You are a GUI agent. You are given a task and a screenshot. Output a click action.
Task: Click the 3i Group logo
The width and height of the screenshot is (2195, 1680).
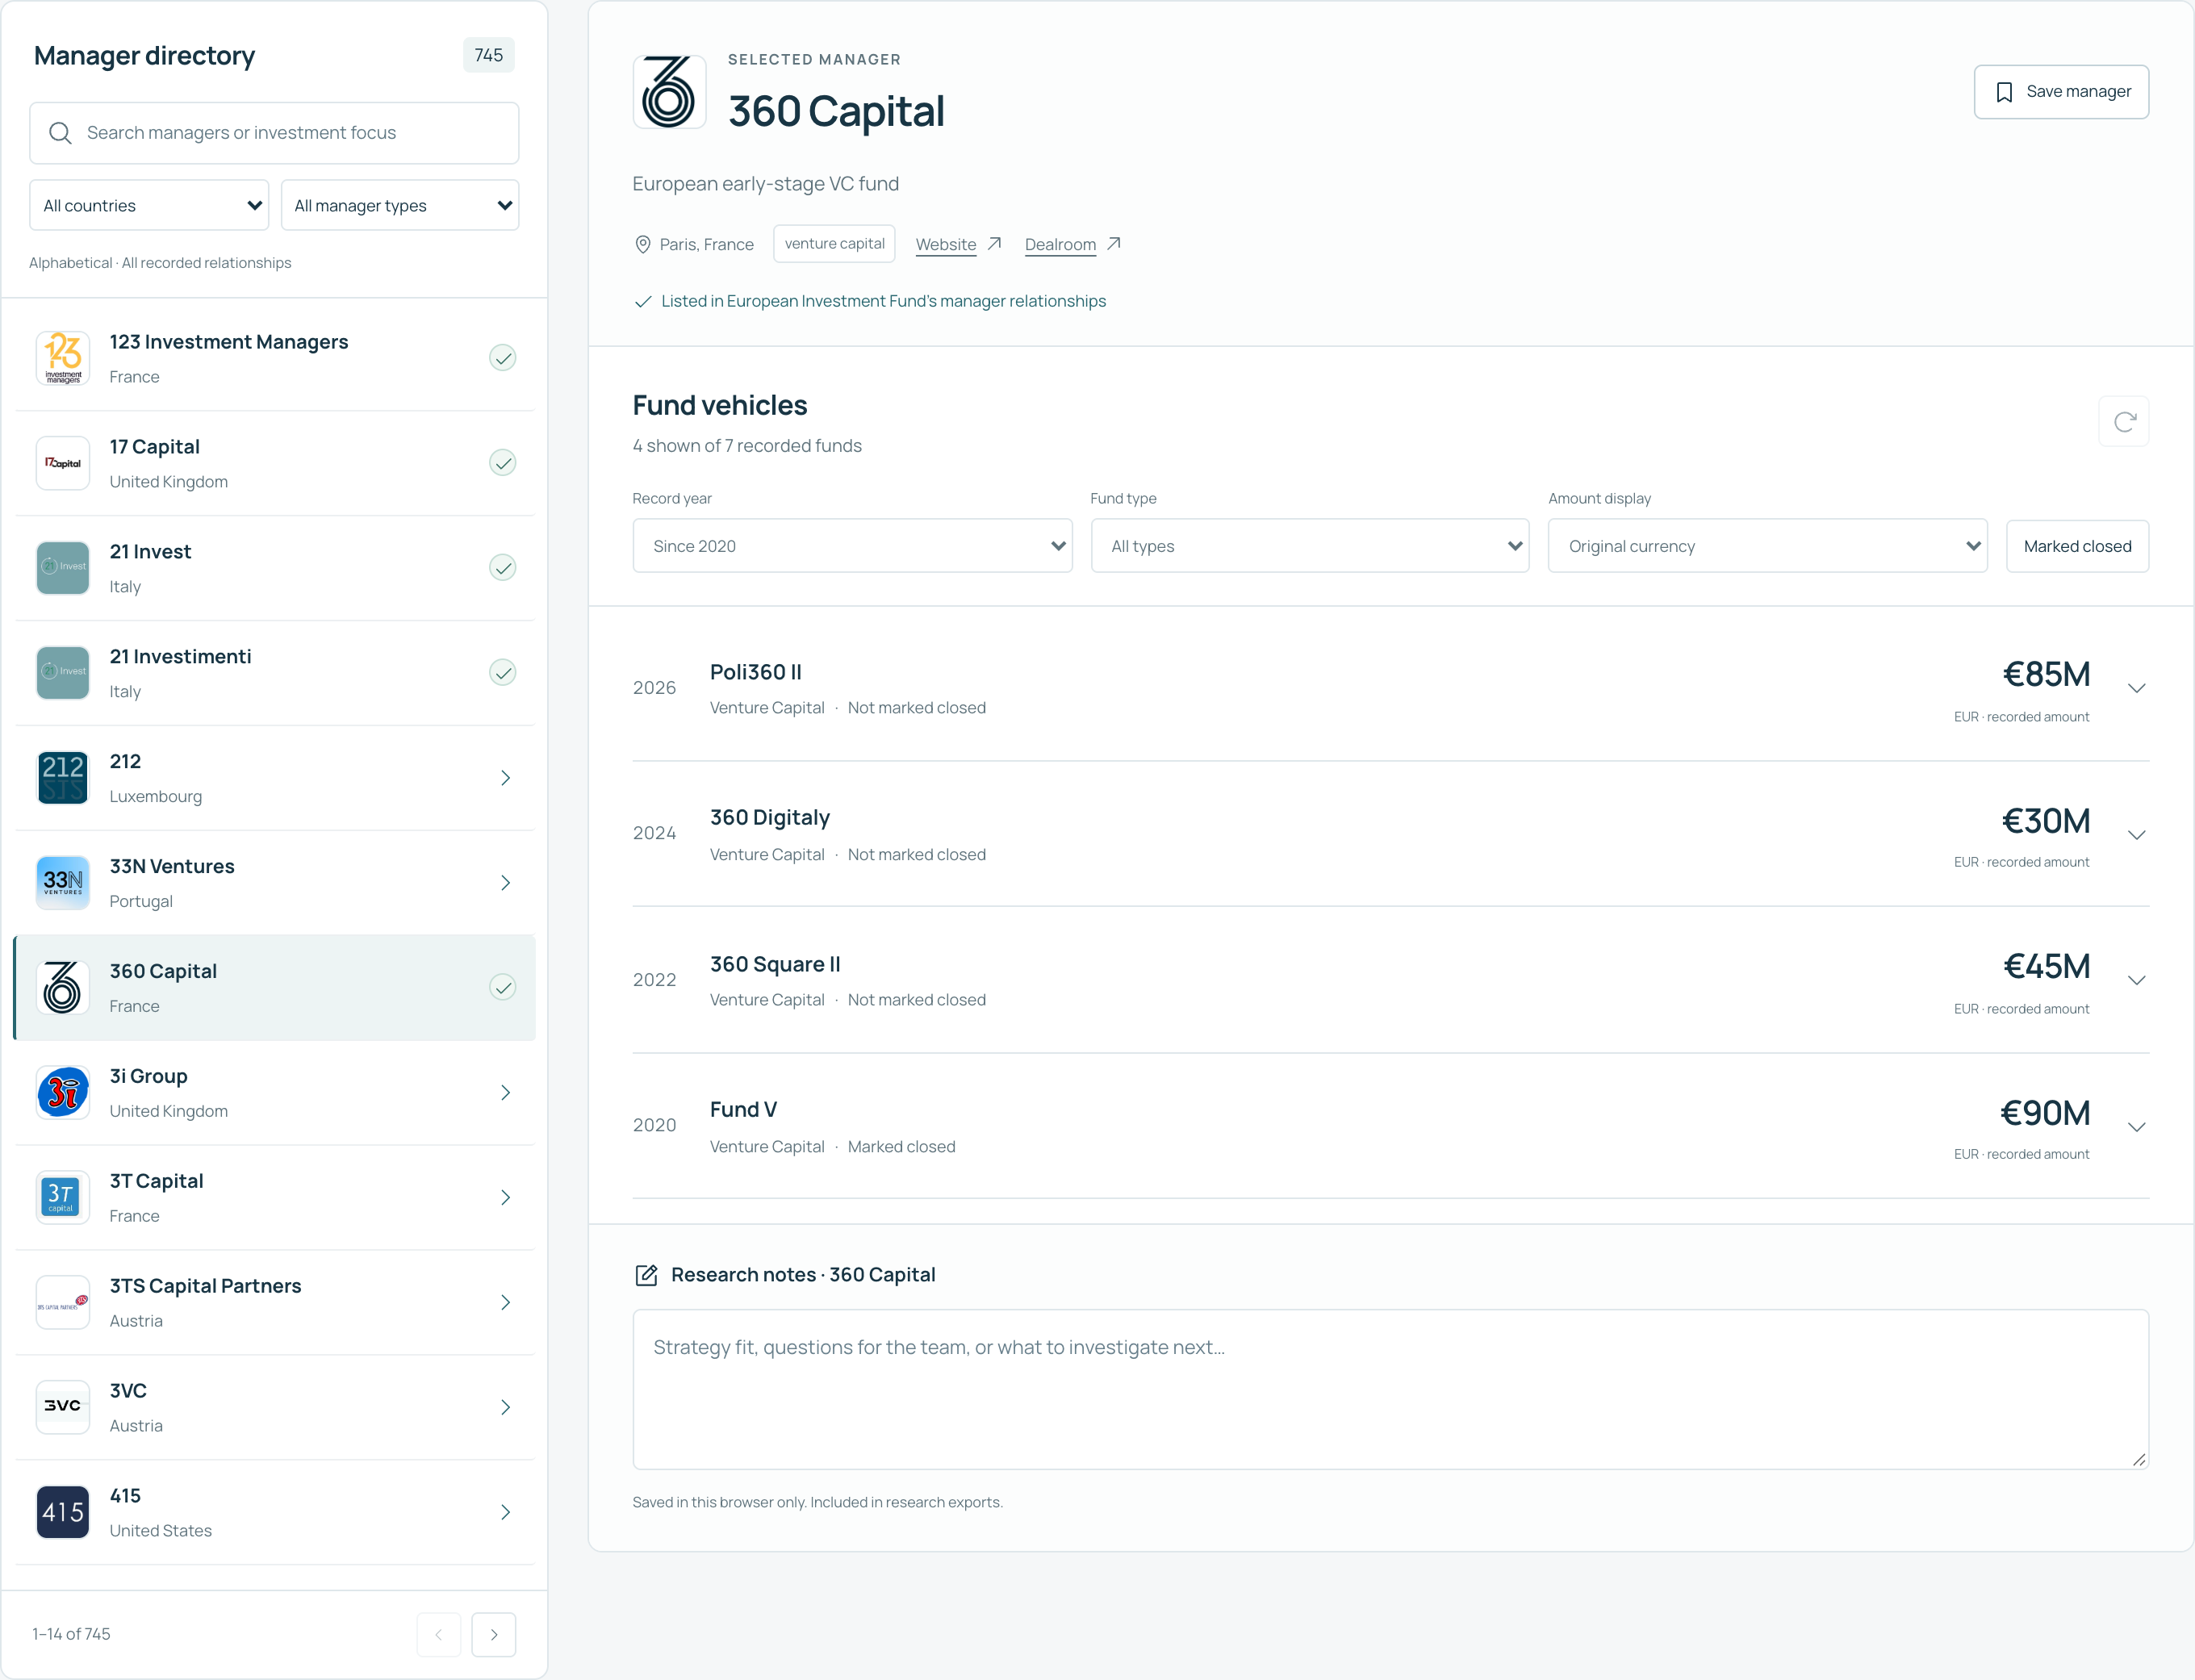(63, 1093)
